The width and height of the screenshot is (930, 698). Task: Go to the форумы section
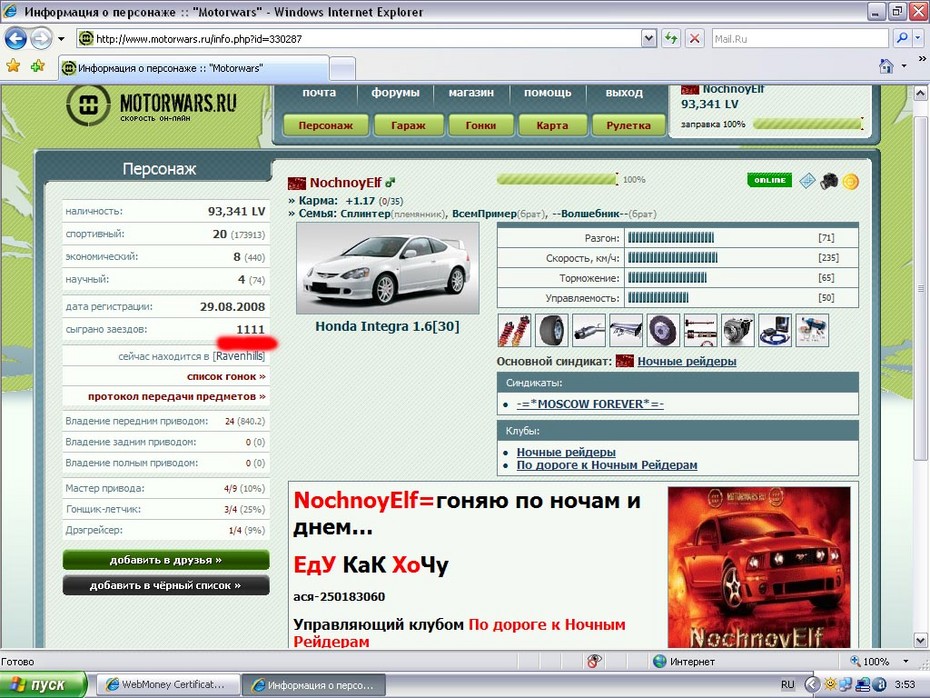pos(395,93)
